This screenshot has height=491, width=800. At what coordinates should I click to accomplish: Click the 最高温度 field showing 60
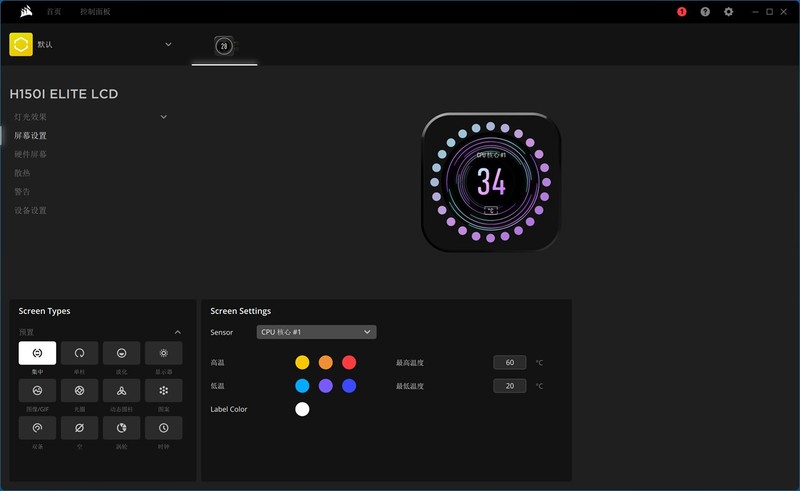click(510, 362)
